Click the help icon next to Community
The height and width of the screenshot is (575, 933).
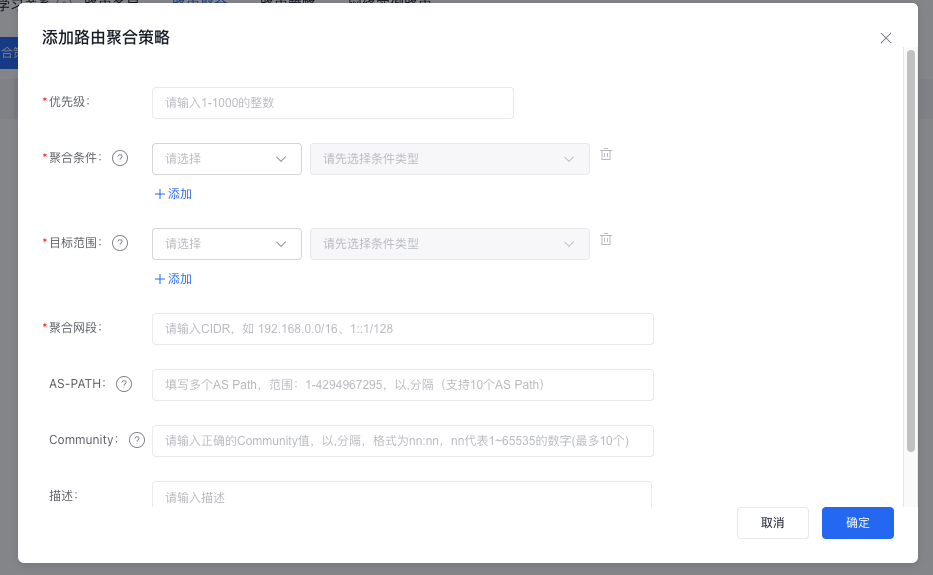137,440
